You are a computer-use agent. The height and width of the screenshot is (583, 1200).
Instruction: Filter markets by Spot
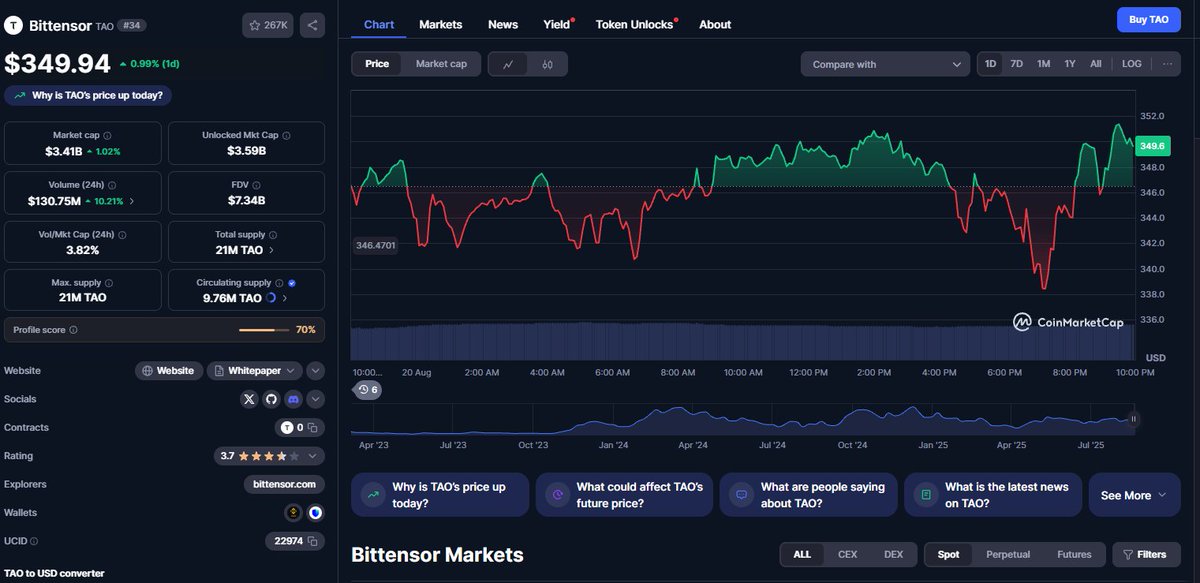point(949,554)
